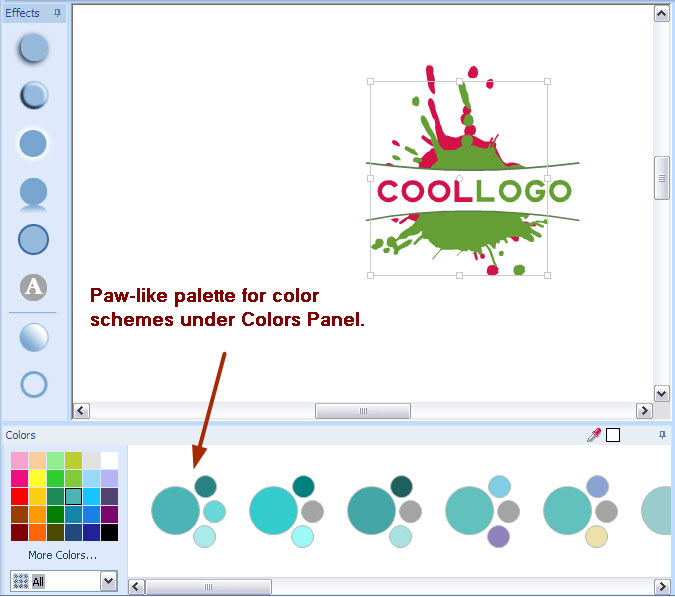
Task: Pin the Effects panel
Action: pyautogui.click(x=57, y=13)
